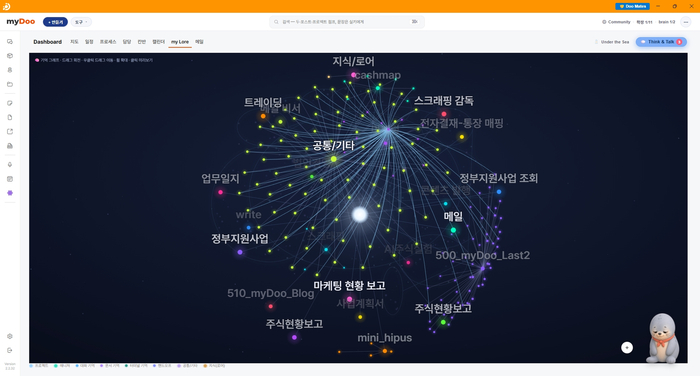Image resolution: width=700 pixels, height=376 pixels.
Task: Click the Doo Metrs button in title bar
Action: pyautogui.click(x=632, y=6)
